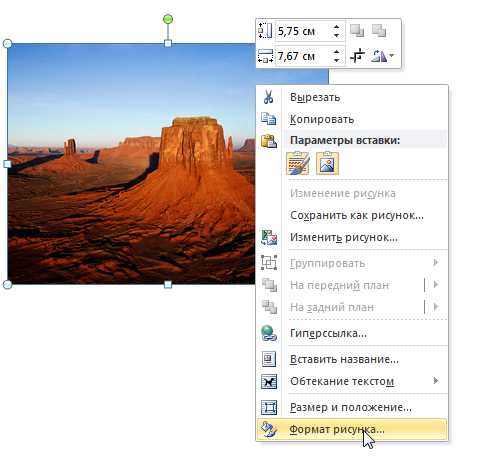
Task: Click the left-middle sizing handle
Action: pyautogui.click(x=7, y=164)
